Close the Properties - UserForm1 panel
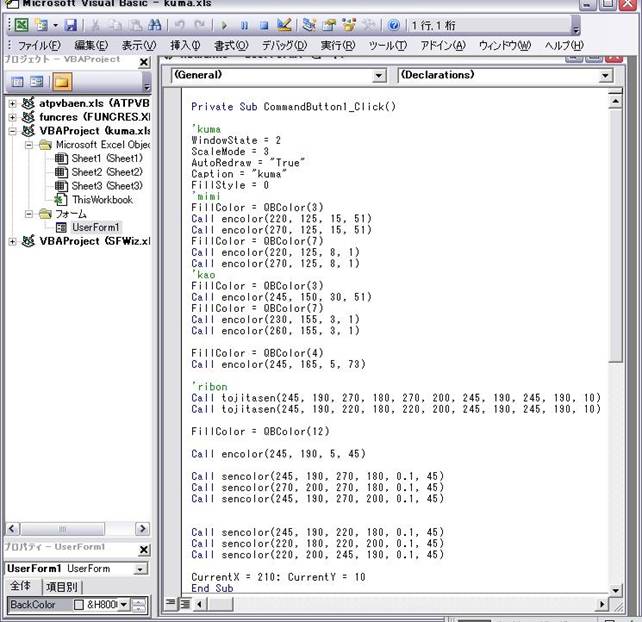 pyautogui.click(x=144, y=550)
